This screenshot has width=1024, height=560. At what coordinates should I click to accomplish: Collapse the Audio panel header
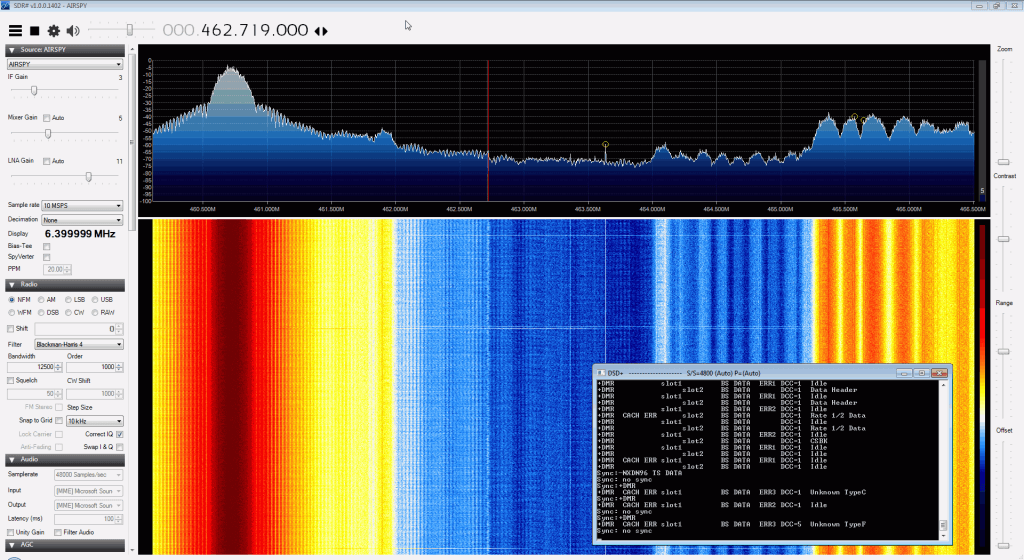pos(8,459)
